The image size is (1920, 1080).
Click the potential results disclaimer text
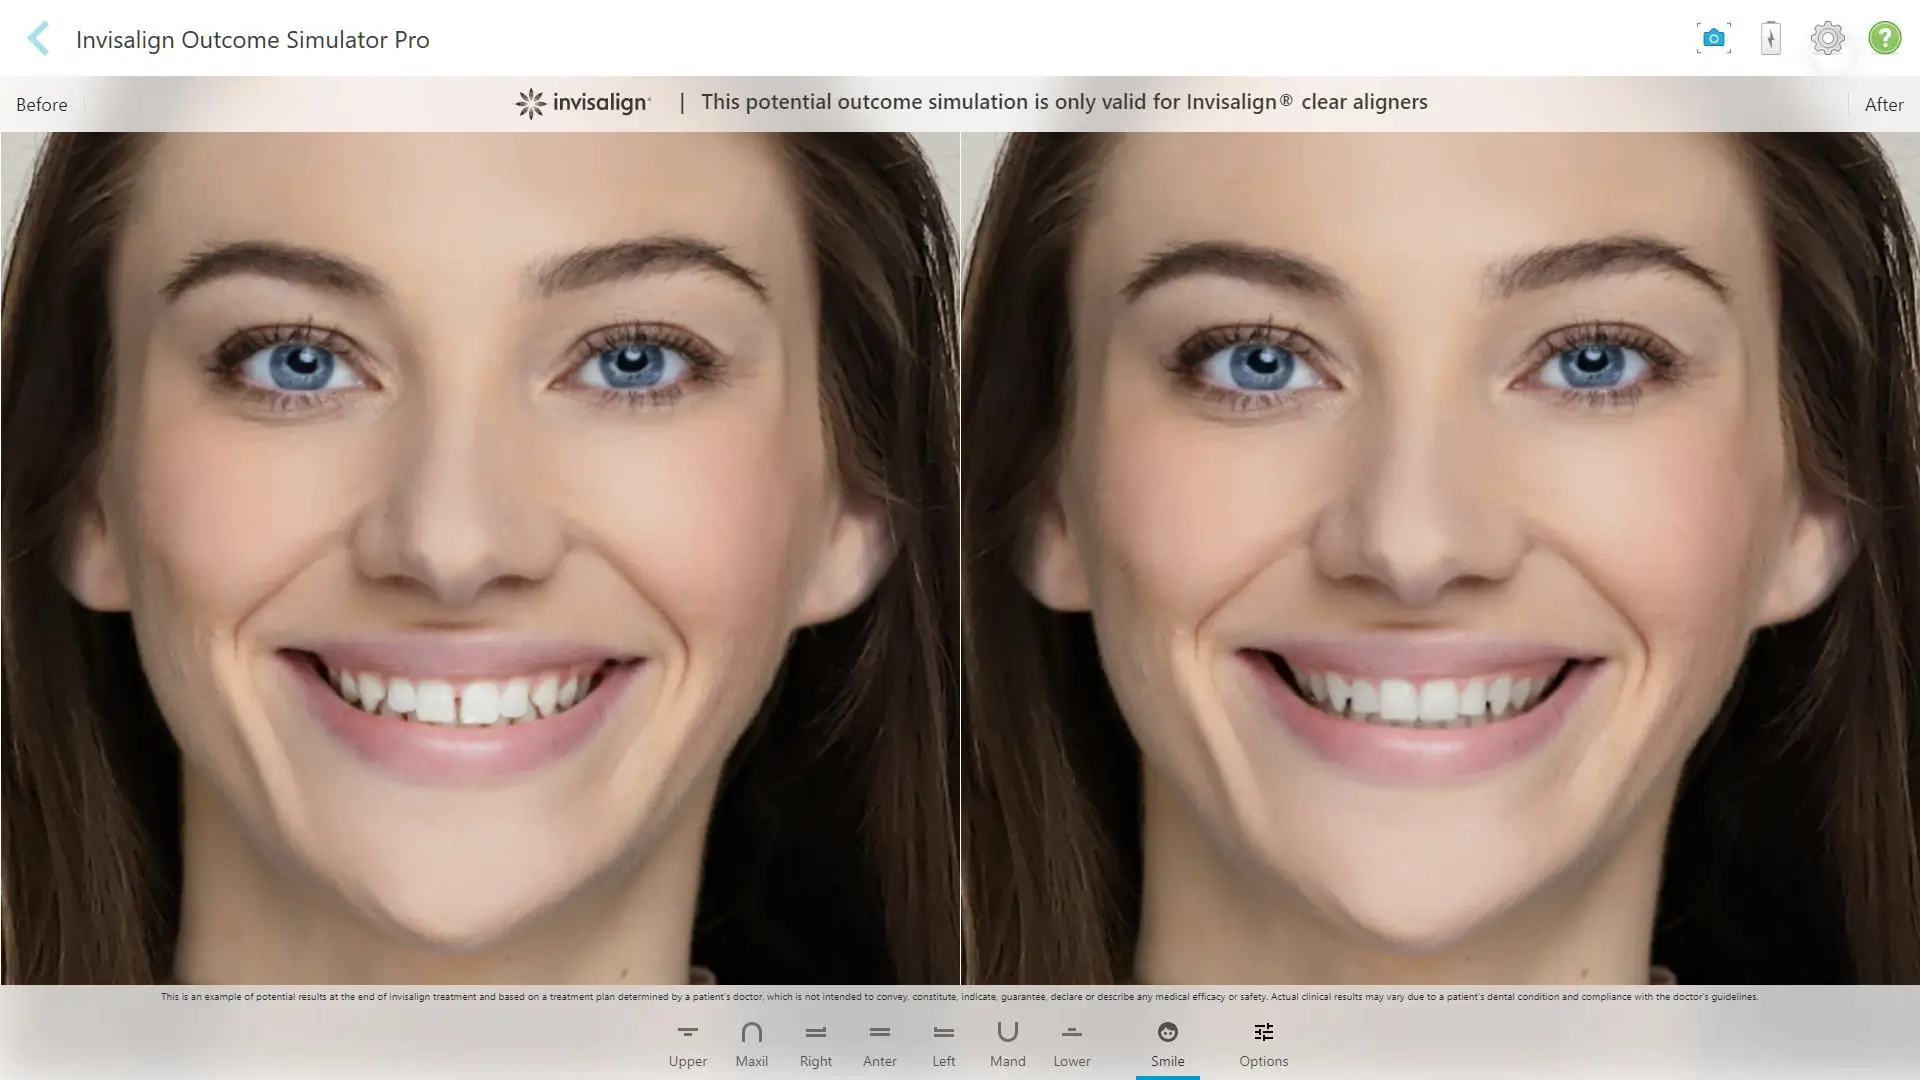tap(959, 997)
